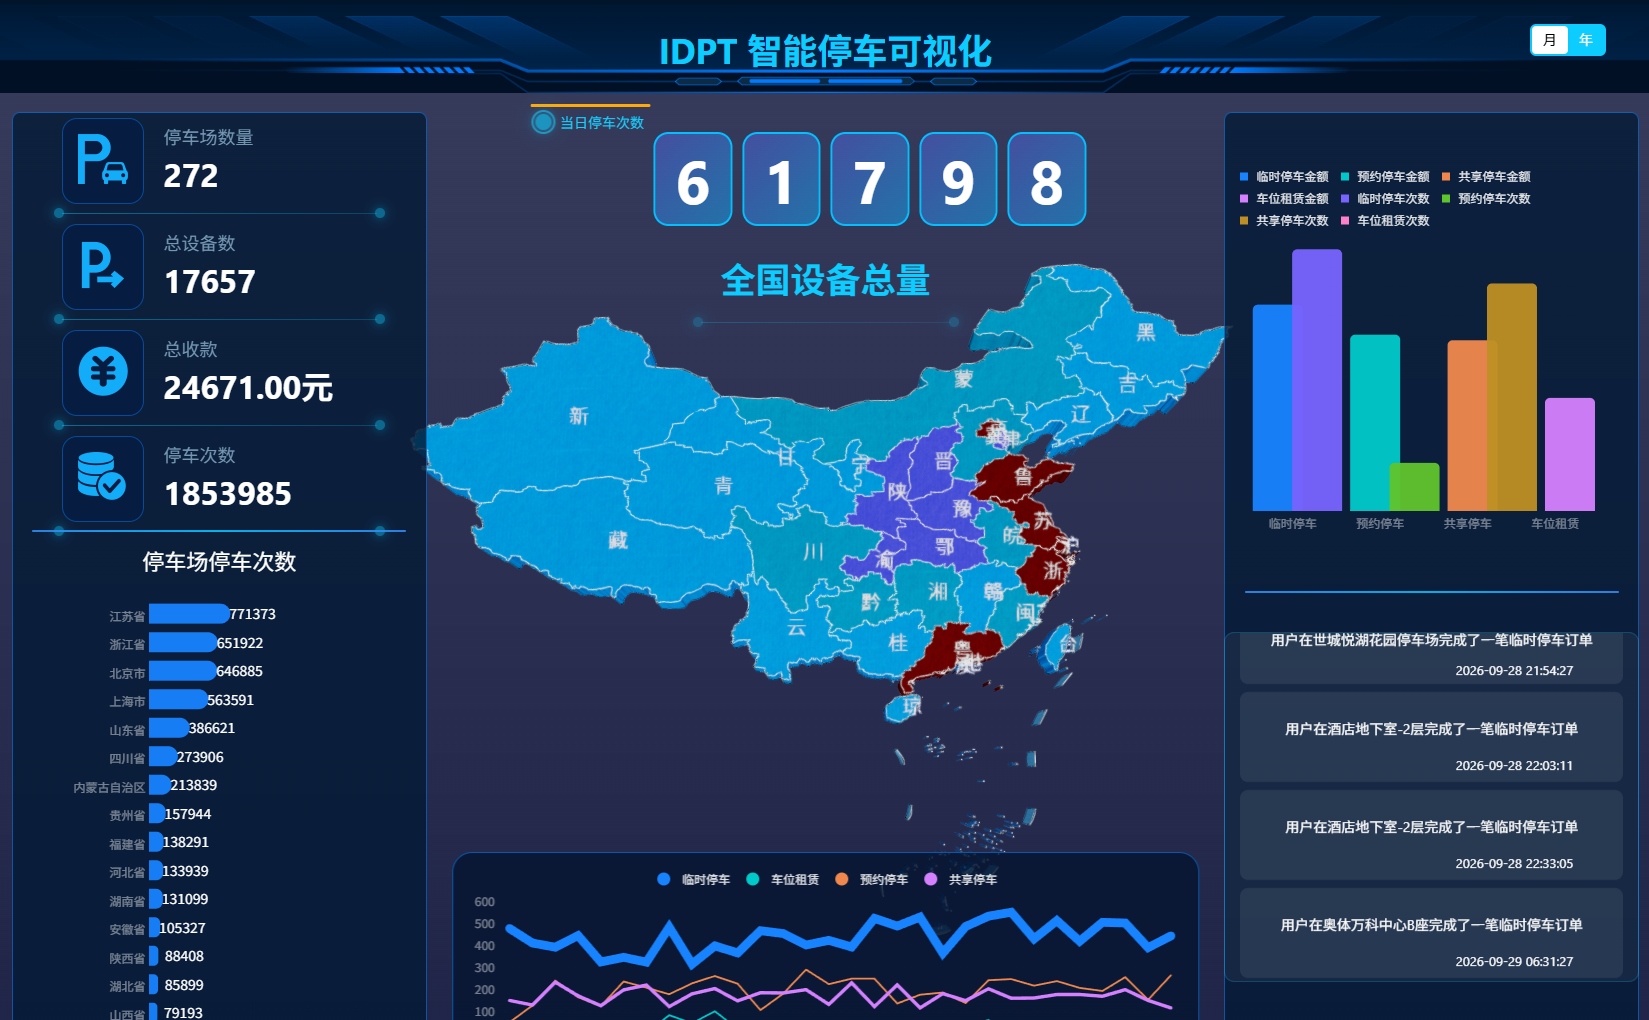This screenshot has height=1020, width=1649.
Task: Toggle 预约停车 series in line chart legend
Action: tap(872, 880)
